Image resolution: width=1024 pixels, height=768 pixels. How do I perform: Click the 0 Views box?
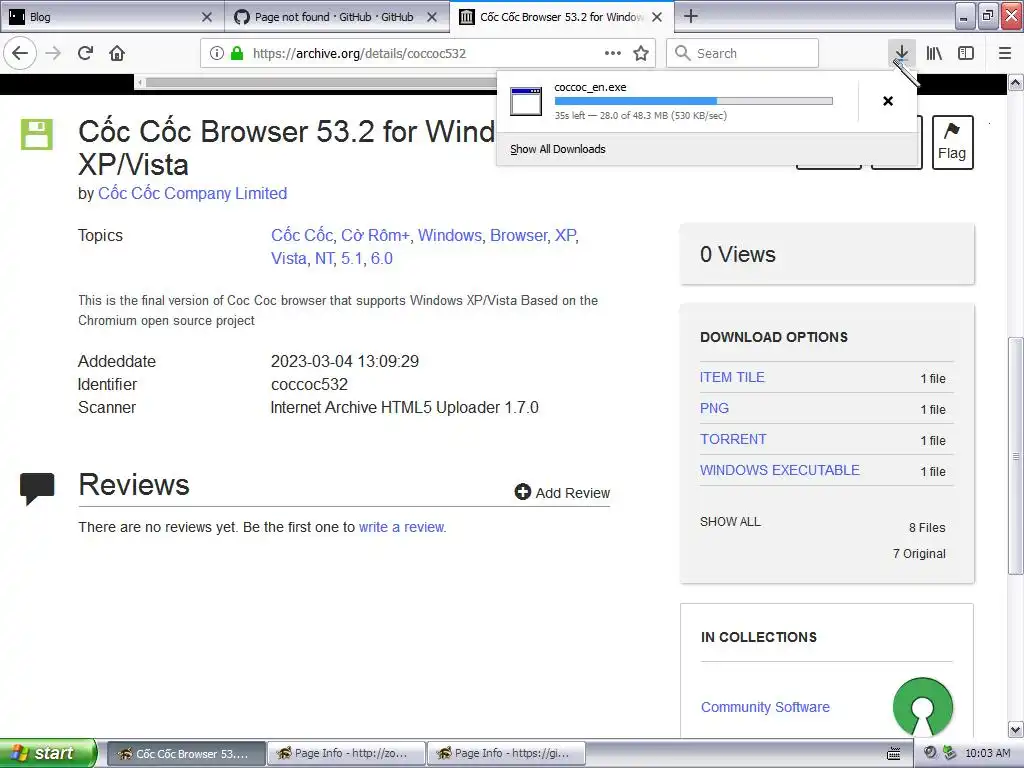pyautogui.click(x=827, y=254)
